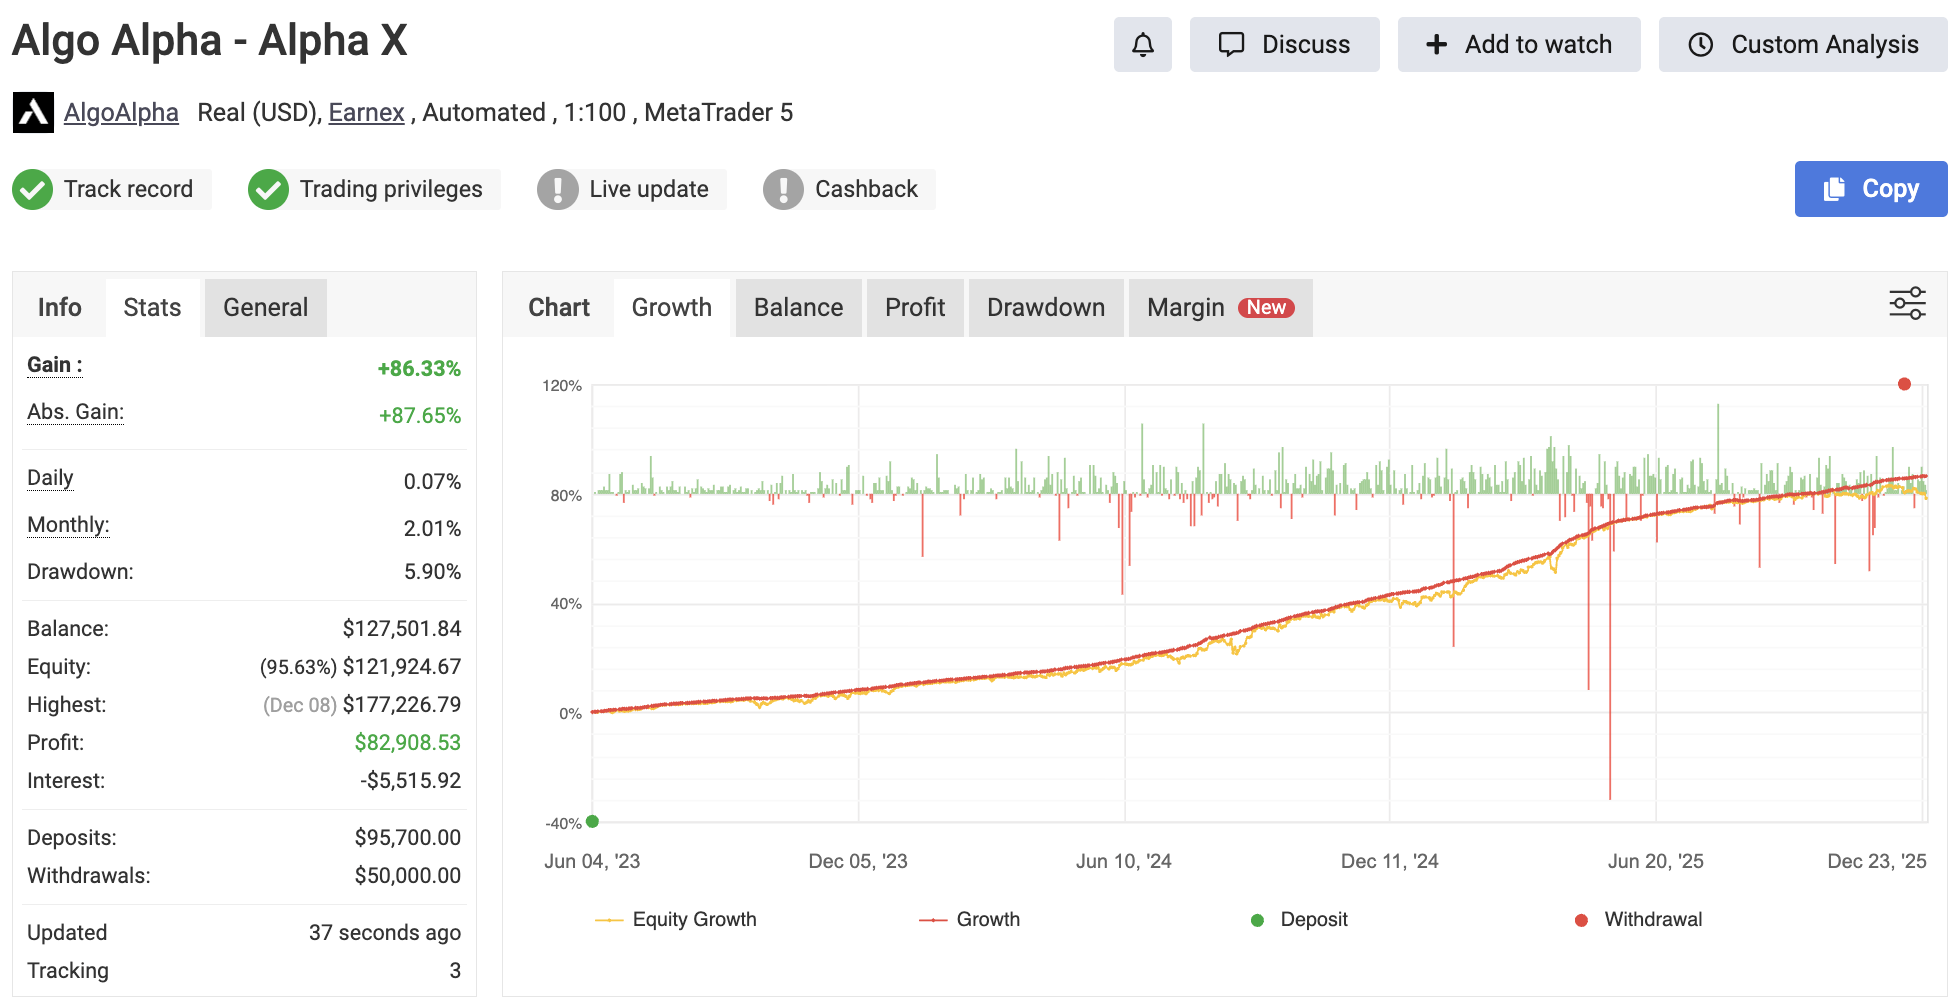1960x1008 pixels.
Task: Click the $127,501.84 balance value
Action: [x=402, y=629]
